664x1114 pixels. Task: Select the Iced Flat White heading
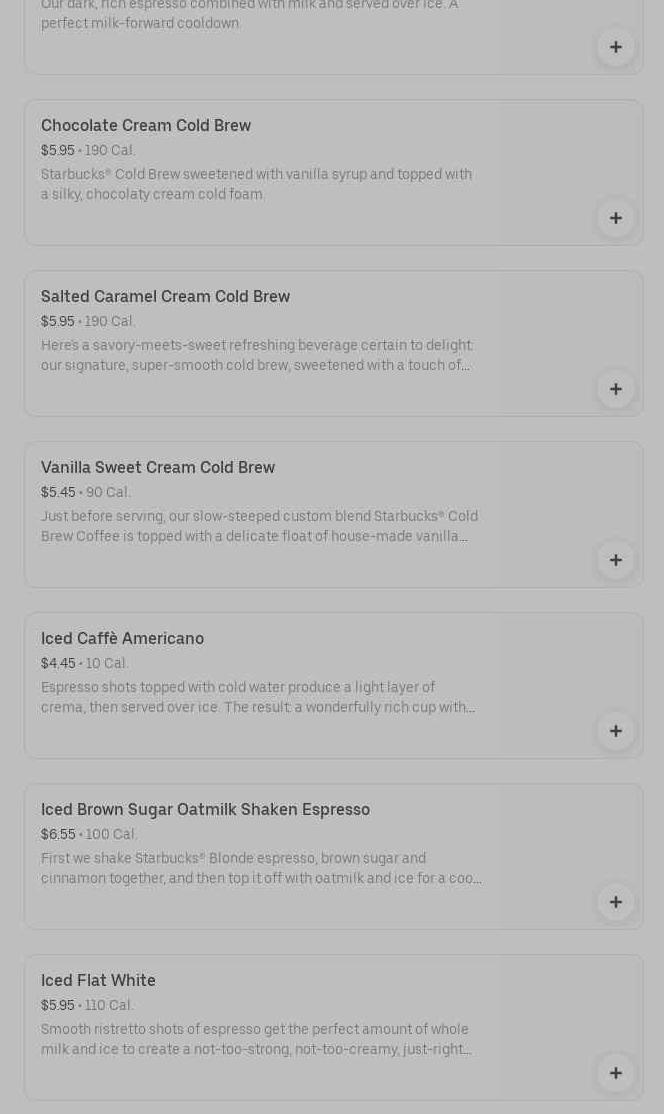click(x=98, y=980)
